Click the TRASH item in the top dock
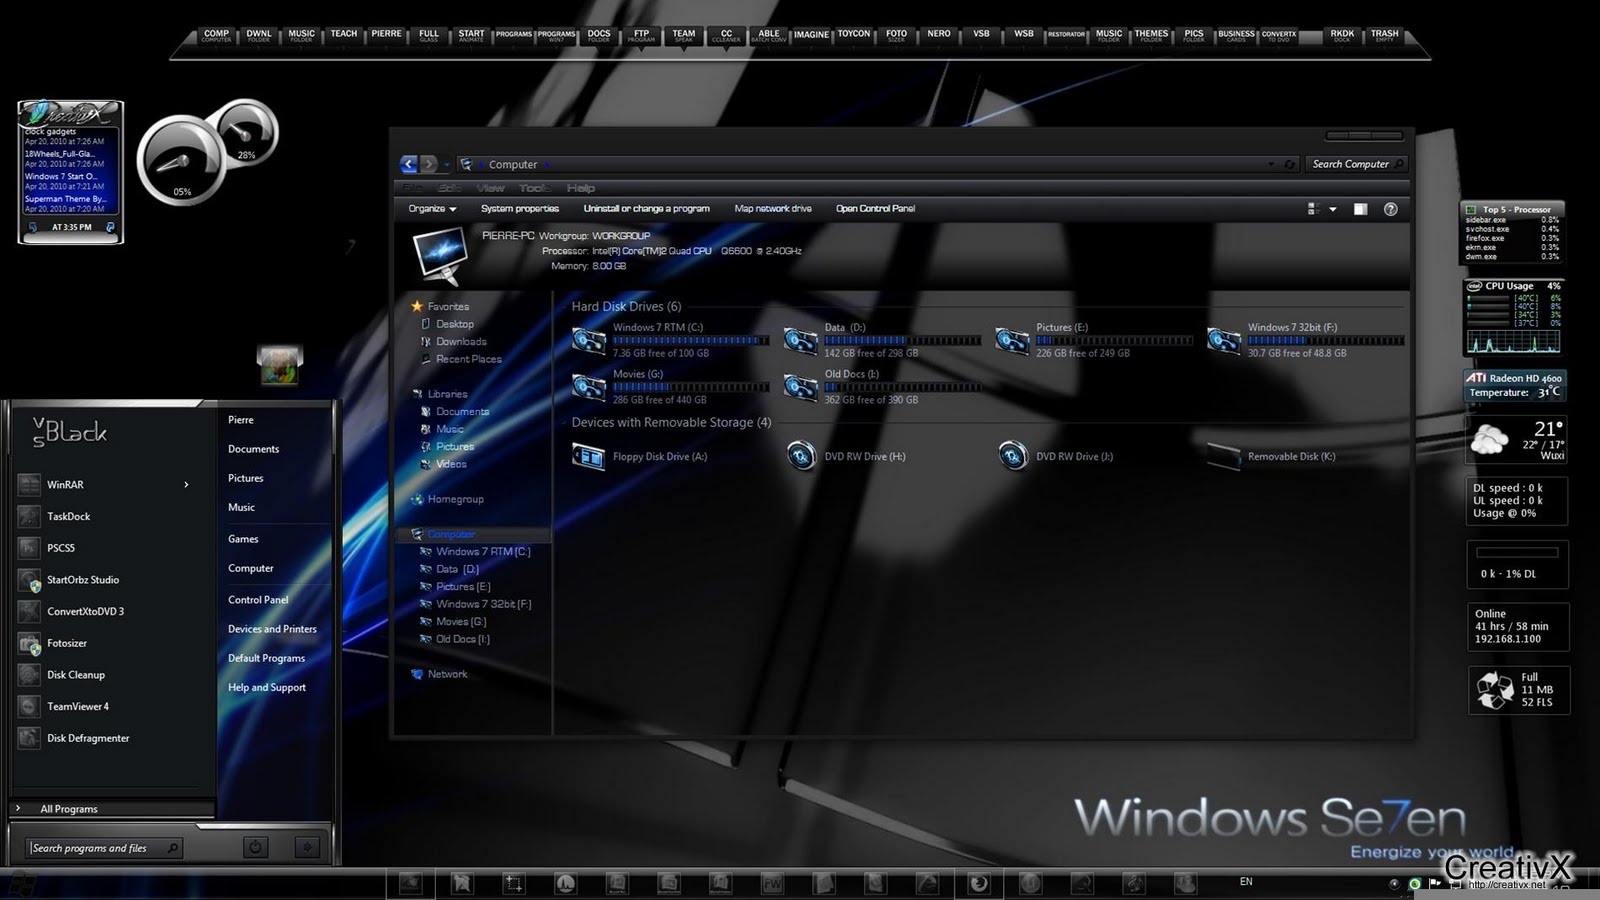Image resolution: width=1600 pixels, height=900 pixels. click(1385, 36)
